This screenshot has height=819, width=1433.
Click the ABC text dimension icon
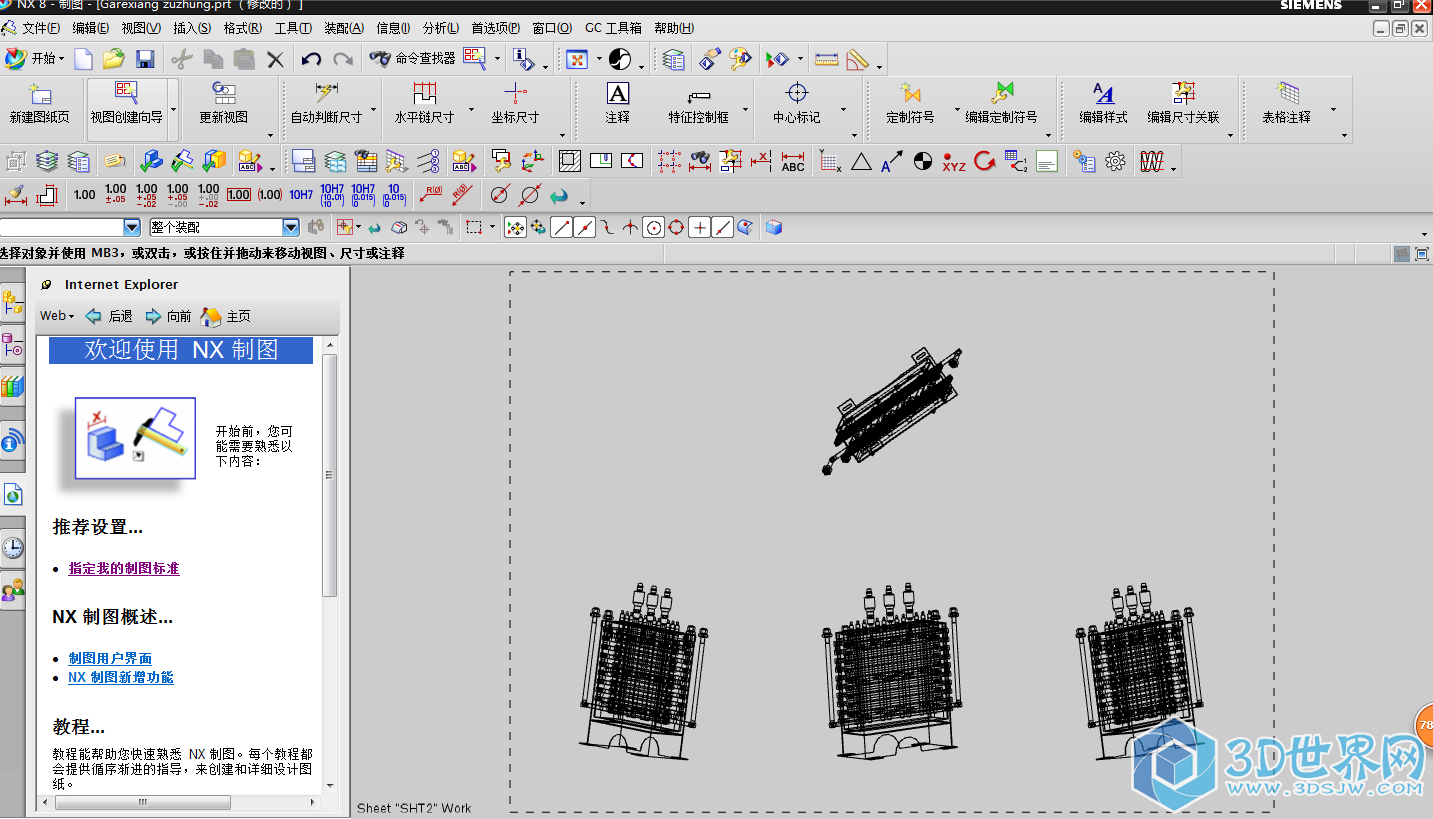point(793,161)
